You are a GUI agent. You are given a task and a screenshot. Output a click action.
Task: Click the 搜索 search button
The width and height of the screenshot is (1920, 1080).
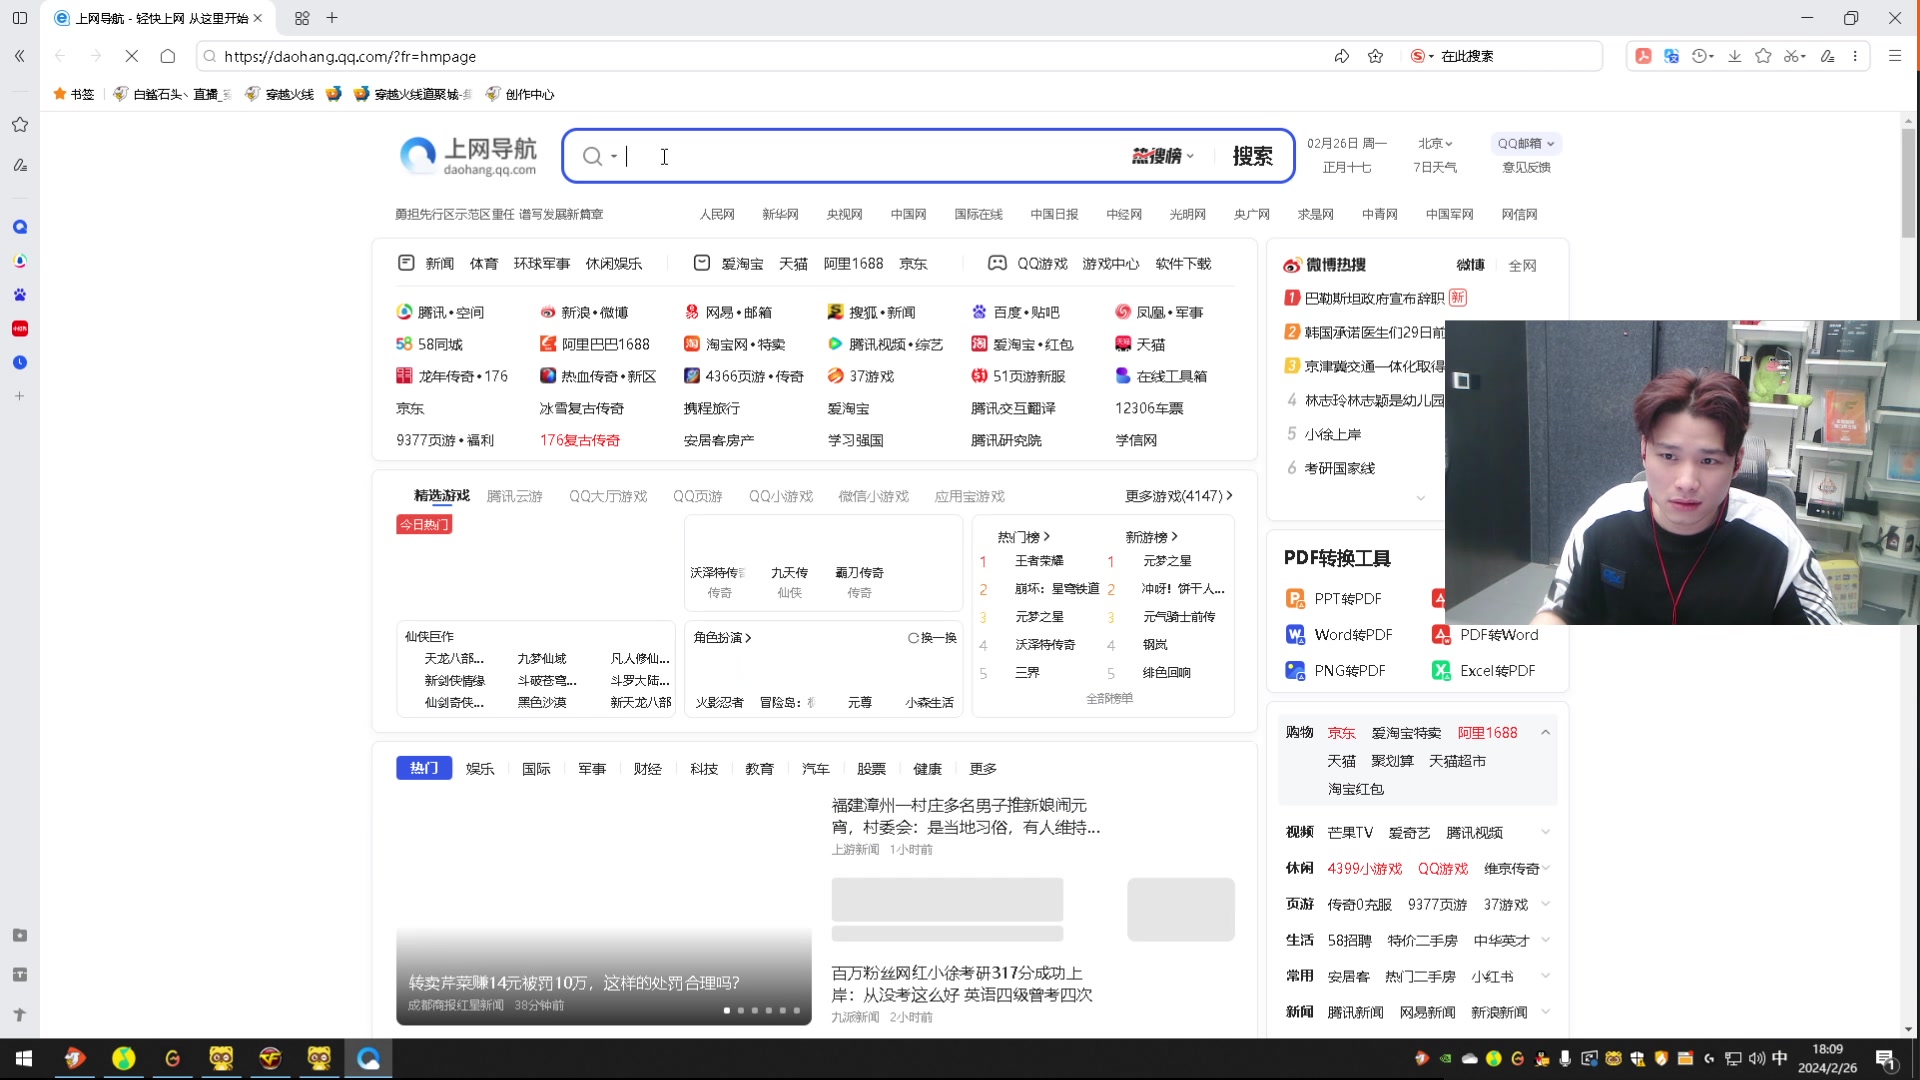tap(1253, 156)
